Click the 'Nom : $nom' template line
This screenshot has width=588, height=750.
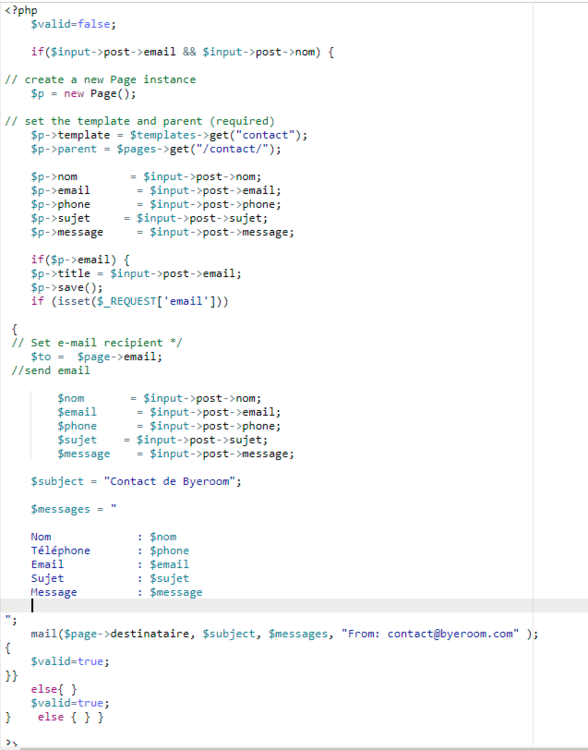[x=104, y=537]
